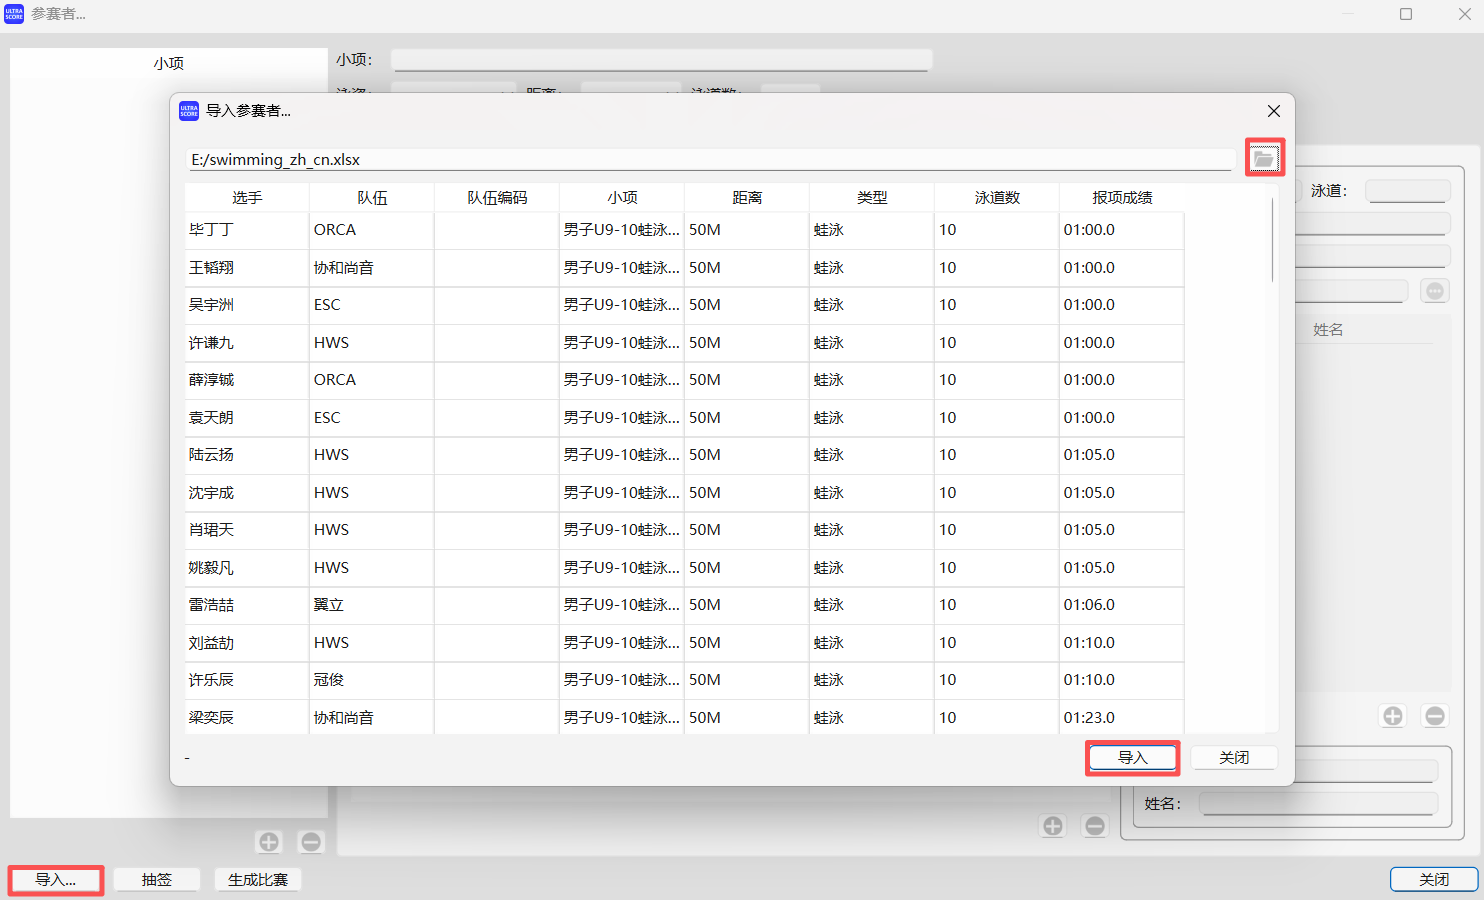Viewport: 1484px width, 900px height.
Task: Open the folder browse icon beside the file path
Action: (x=1265, y=157)
